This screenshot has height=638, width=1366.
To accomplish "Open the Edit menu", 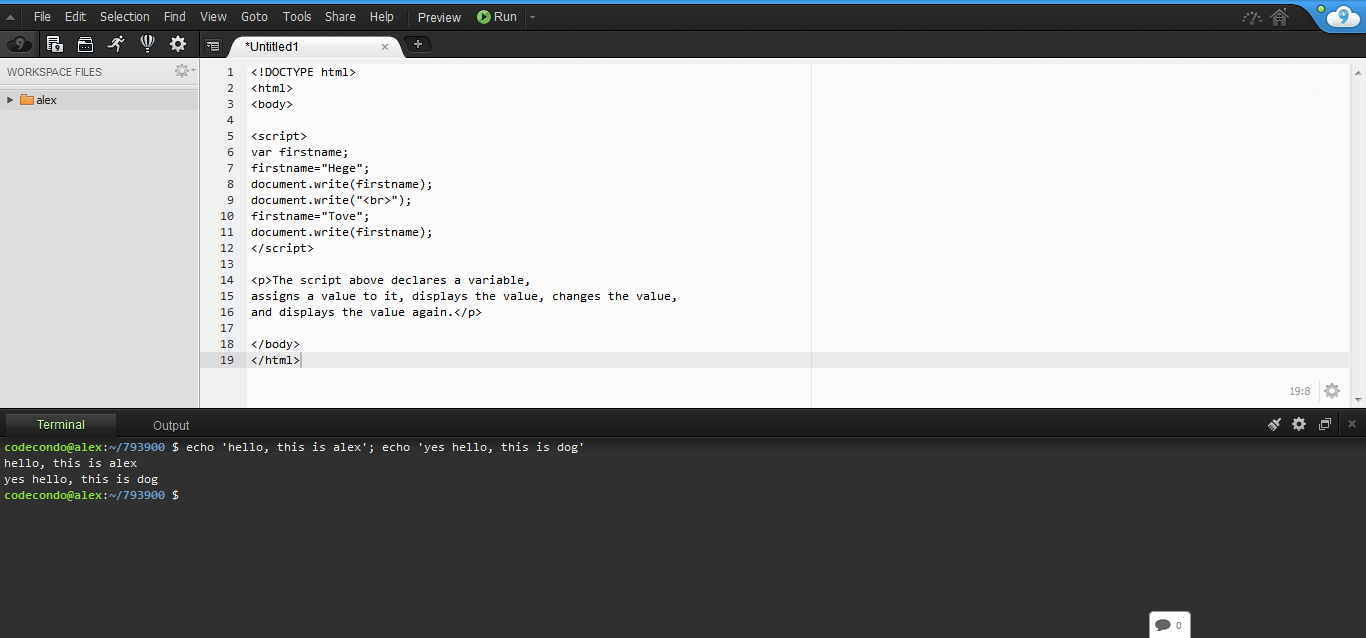I will point(75,17).
